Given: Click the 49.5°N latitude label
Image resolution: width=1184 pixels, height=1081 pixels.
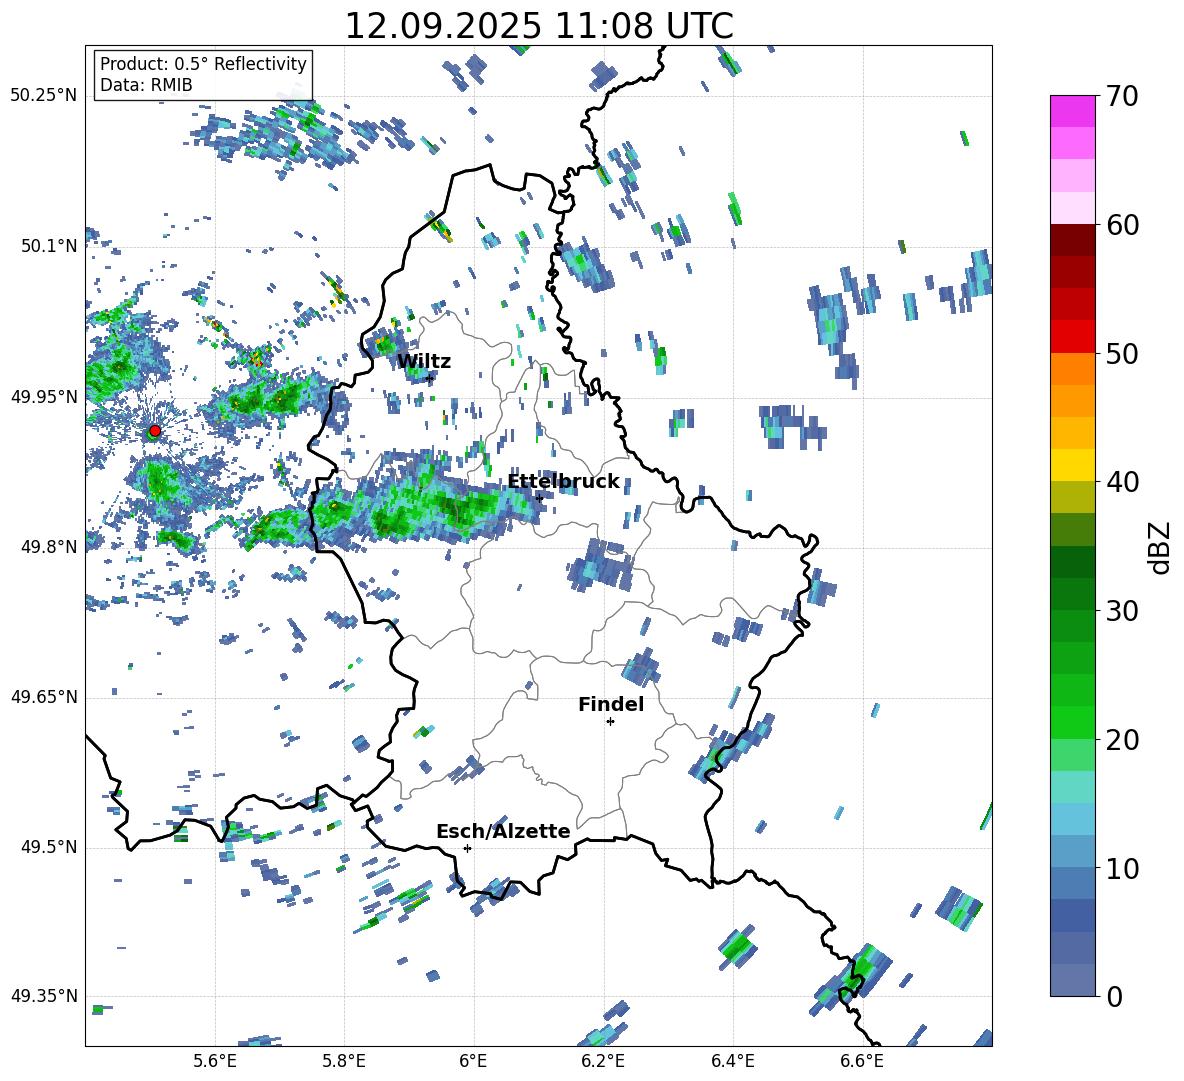Looking at the screenshot, I should 48,847.
